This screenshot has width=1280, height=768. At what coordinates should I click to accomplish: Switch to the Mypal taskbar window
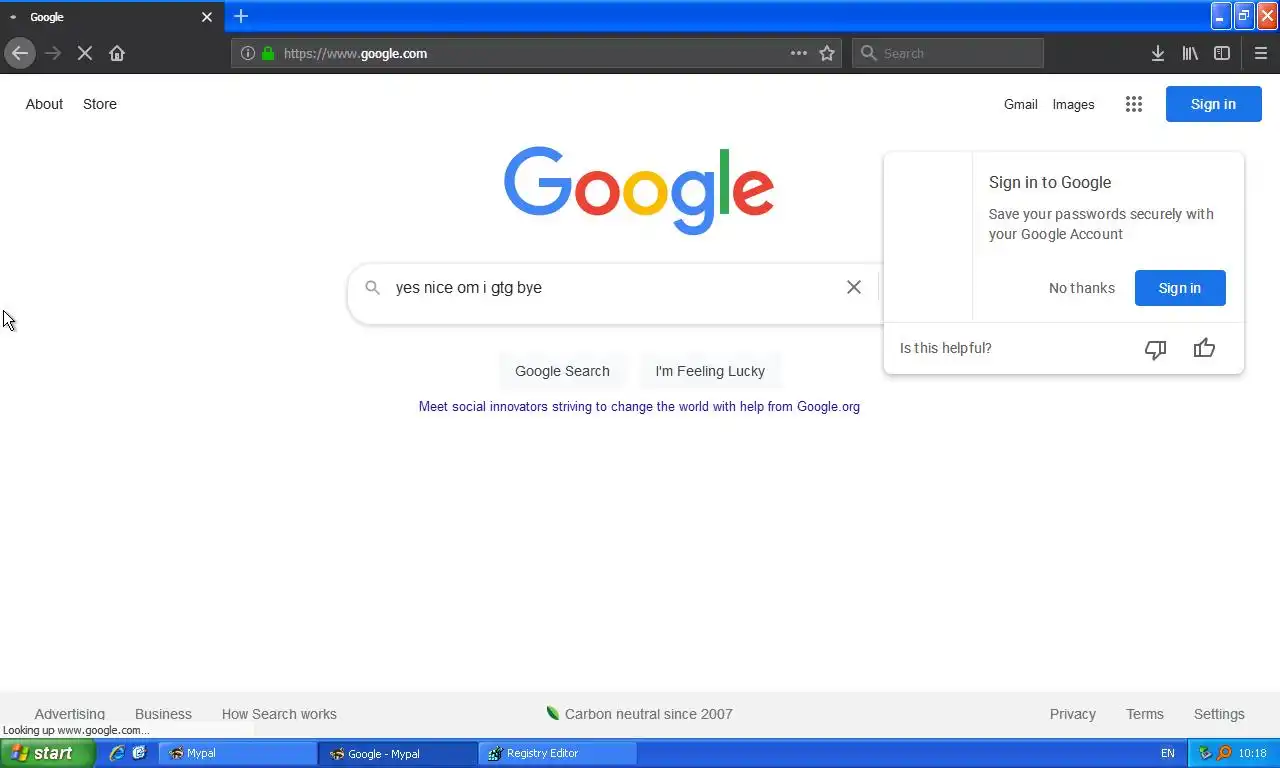point(238,753)
